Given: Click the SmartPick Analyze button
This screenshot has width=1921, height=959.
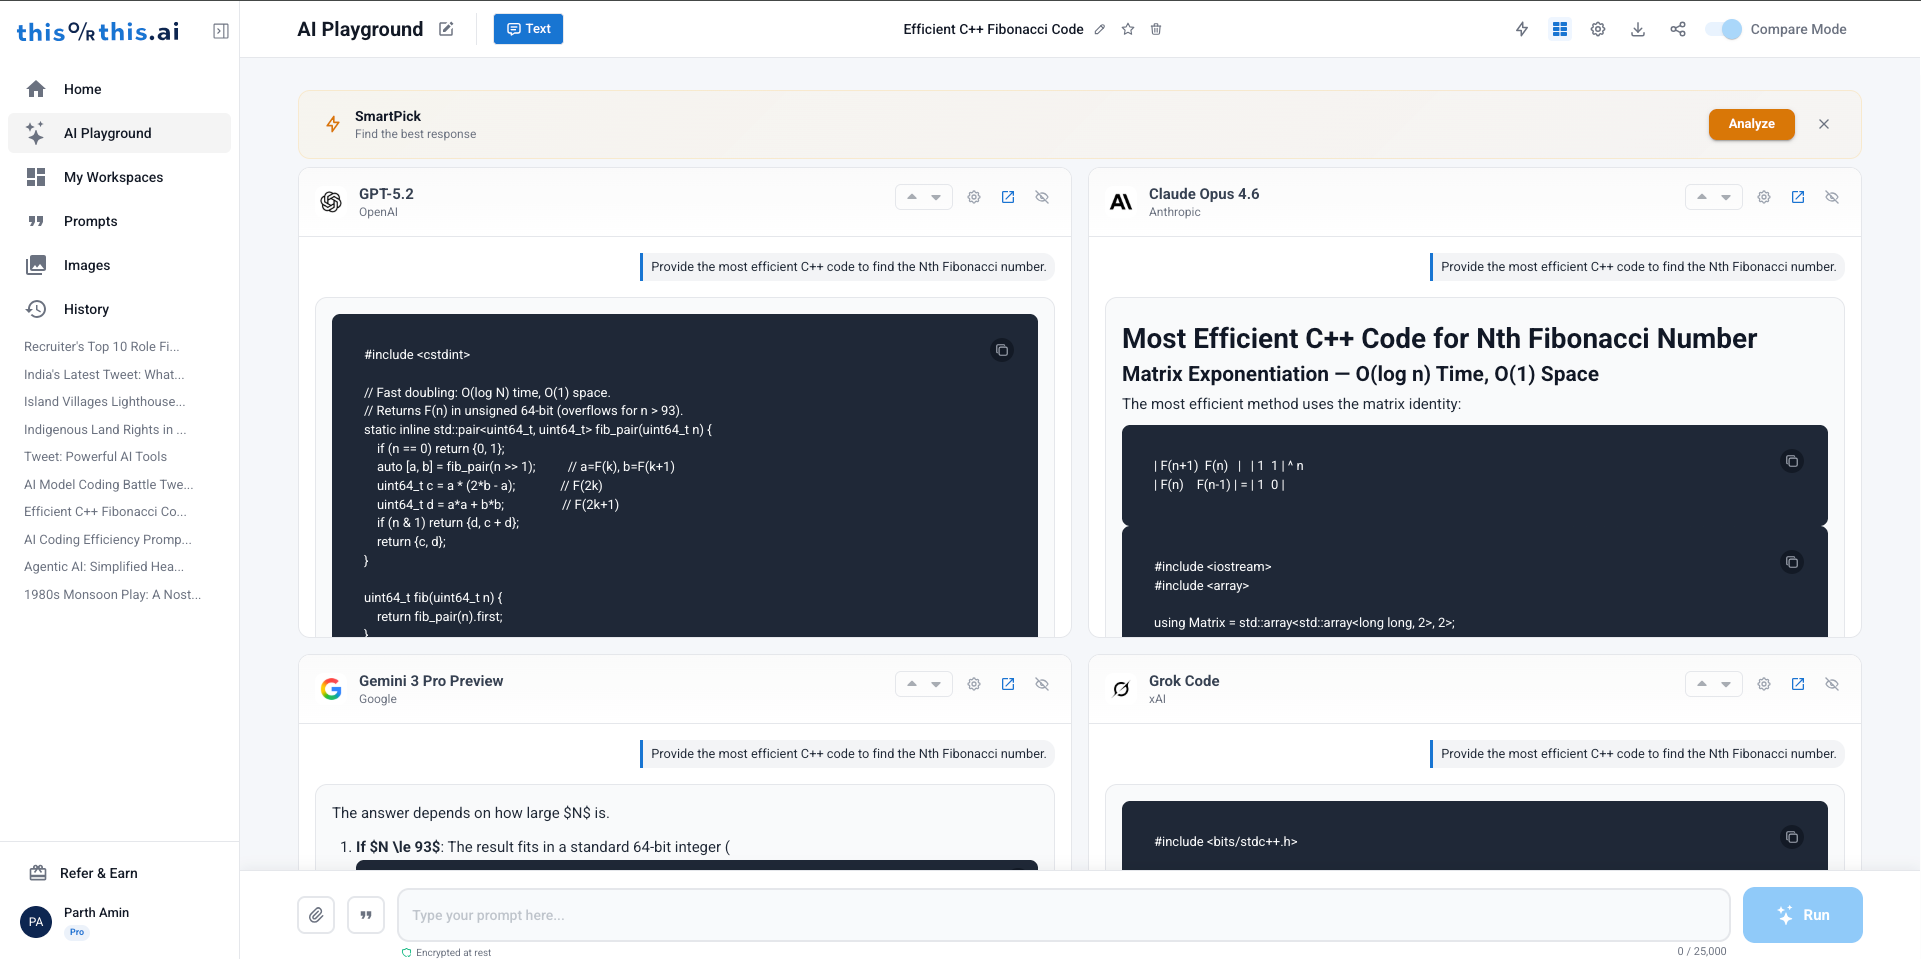Looking at the screenshot, I should point(1752,124).
